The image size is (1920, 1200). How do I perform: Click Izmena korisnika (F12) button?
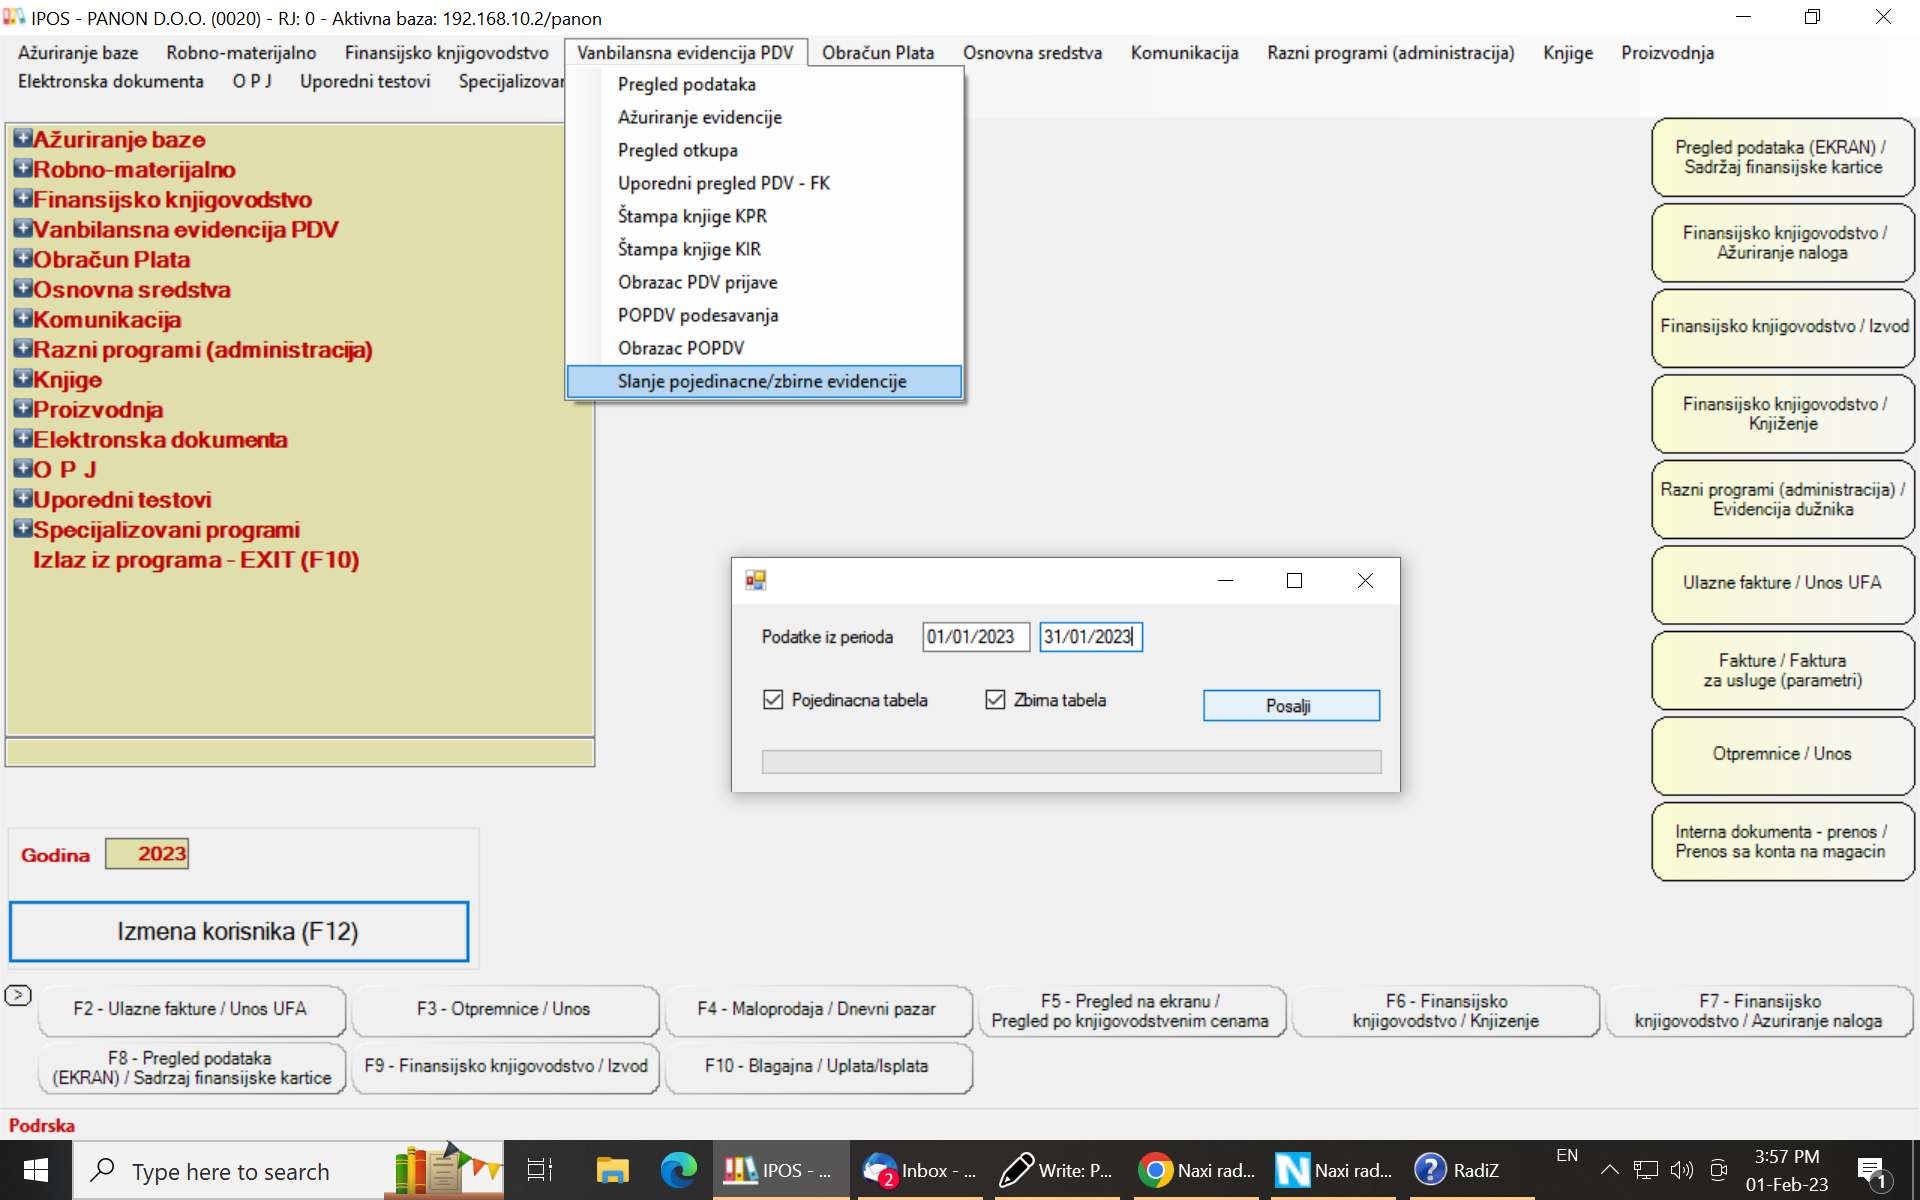coord(238,932)
